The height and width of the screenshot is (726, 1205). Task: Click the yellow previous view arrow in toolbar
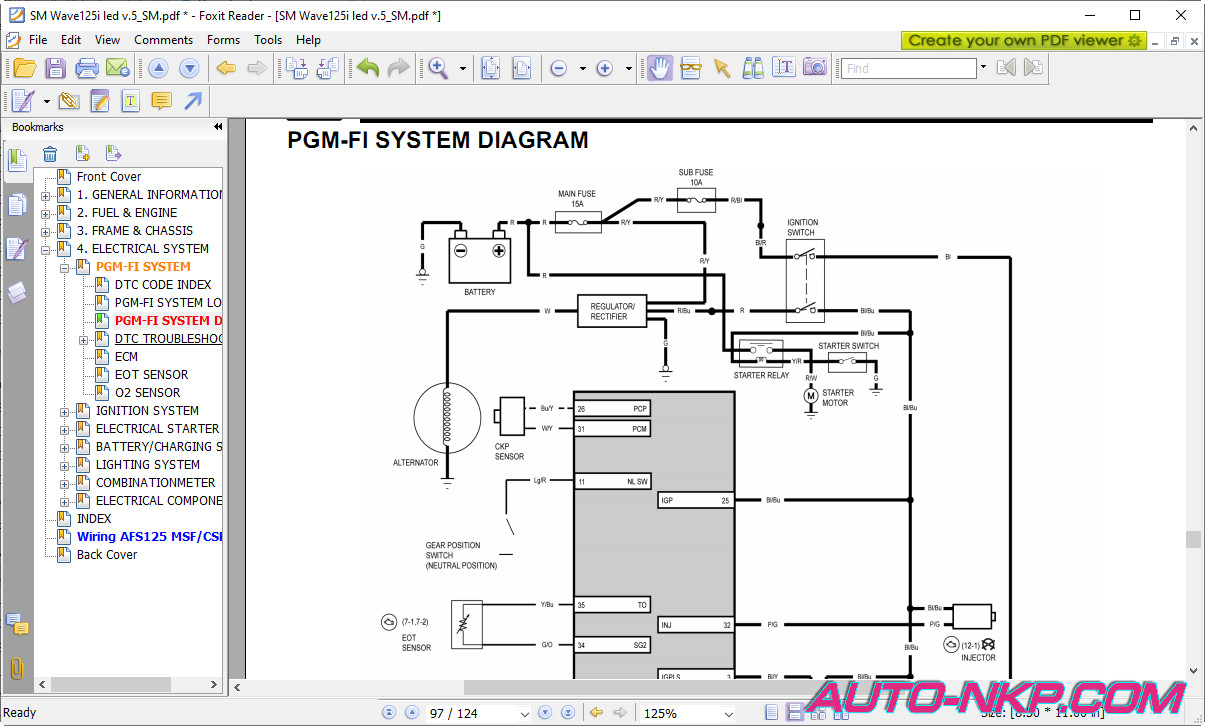226,68
